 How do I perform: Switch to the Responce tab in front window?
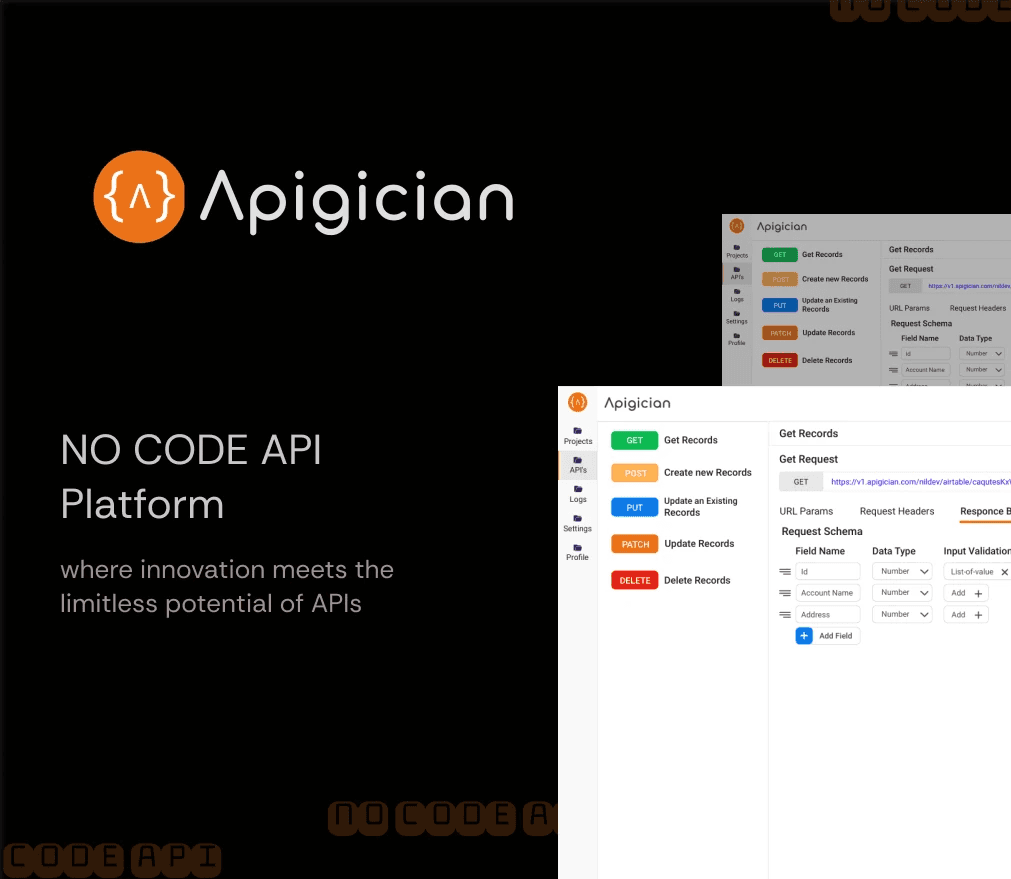pyautogui.click(x=985, y=511)
